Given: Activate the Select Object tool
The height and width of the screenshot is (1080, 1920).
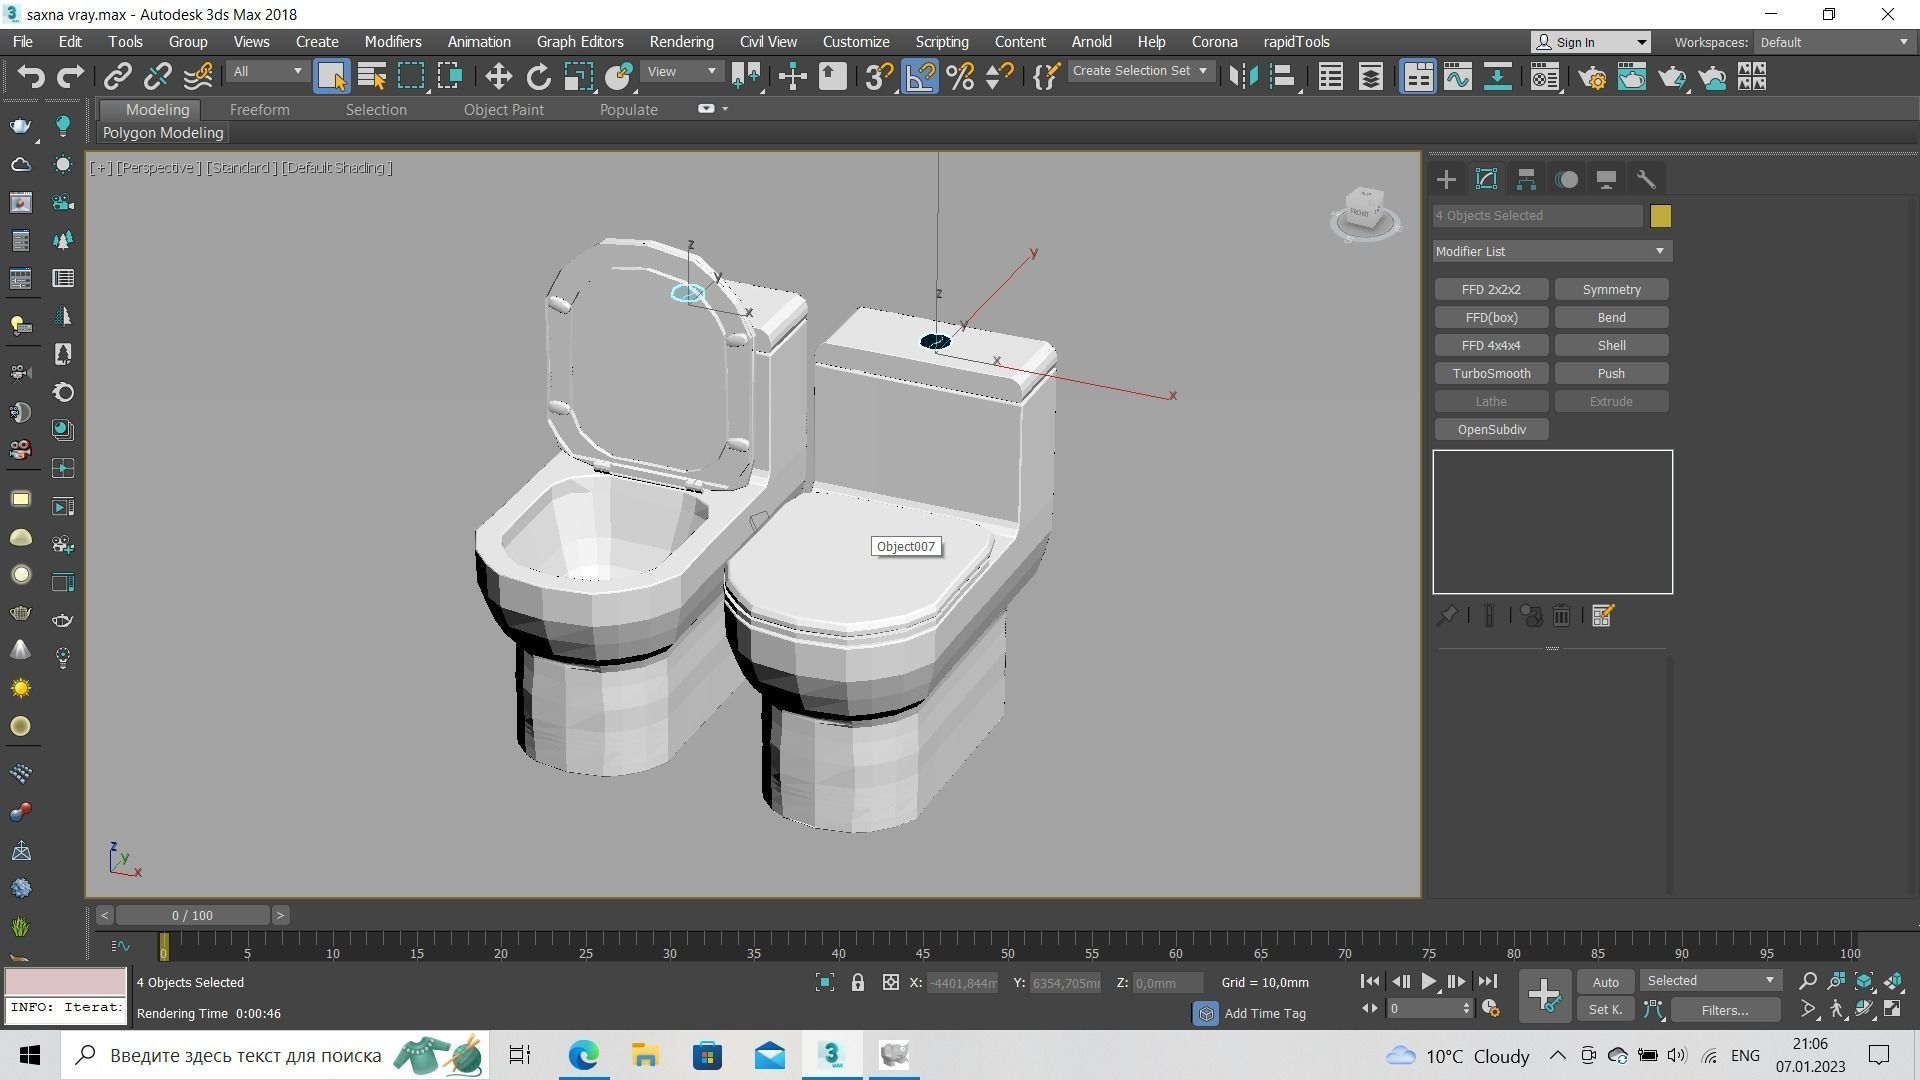Looking at the screenshot, I should [x=331, y=77].
